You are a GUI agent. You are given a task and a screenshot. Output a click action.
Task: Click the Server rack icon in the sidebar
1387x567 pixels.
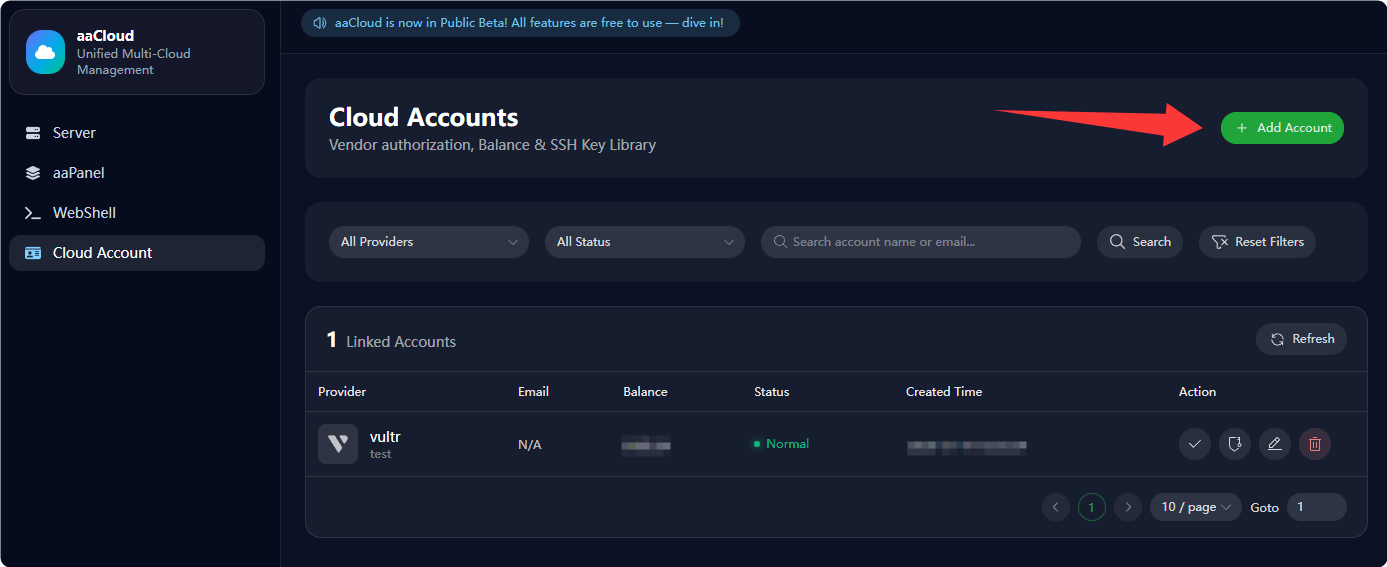coord(33,133)
